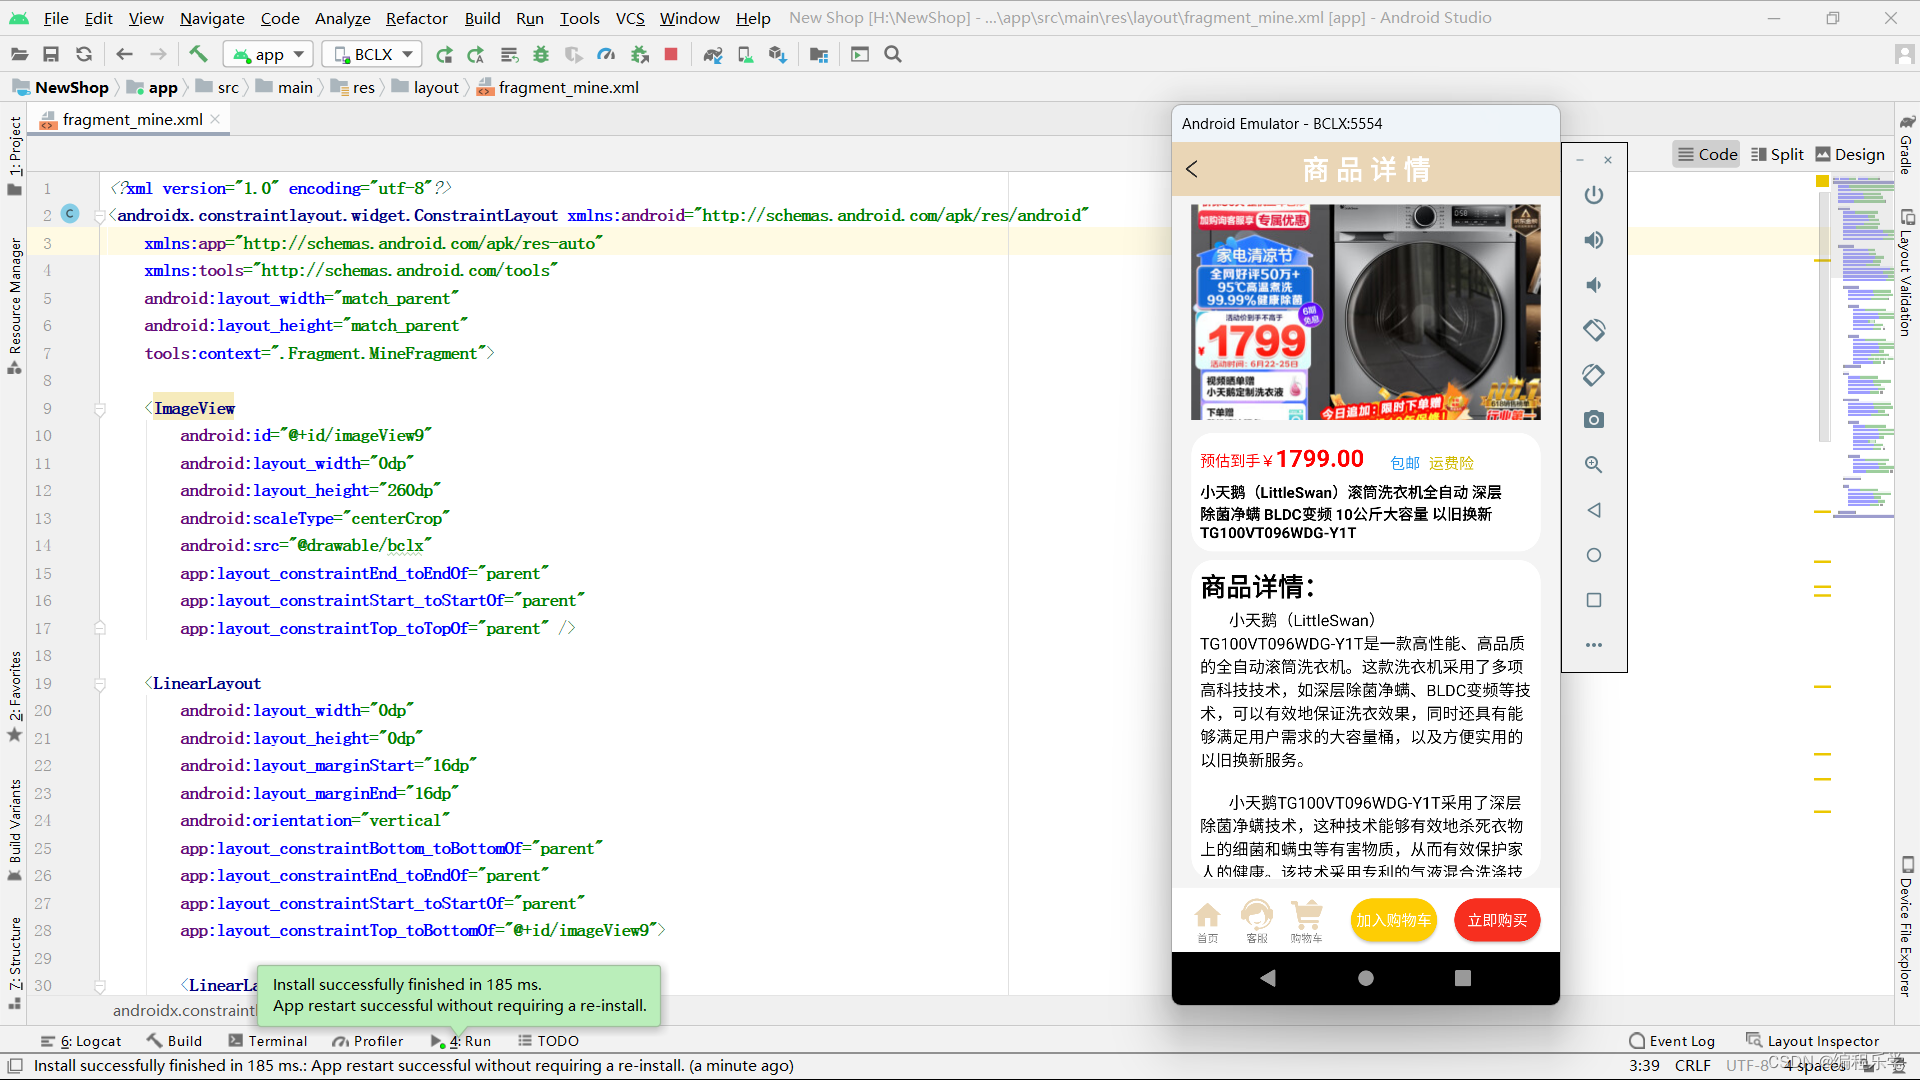Tap the back arrow in 商品详情 header
This screenshot has width=1920, height=1080.
pyautogui.click(x=1192, y=169)
